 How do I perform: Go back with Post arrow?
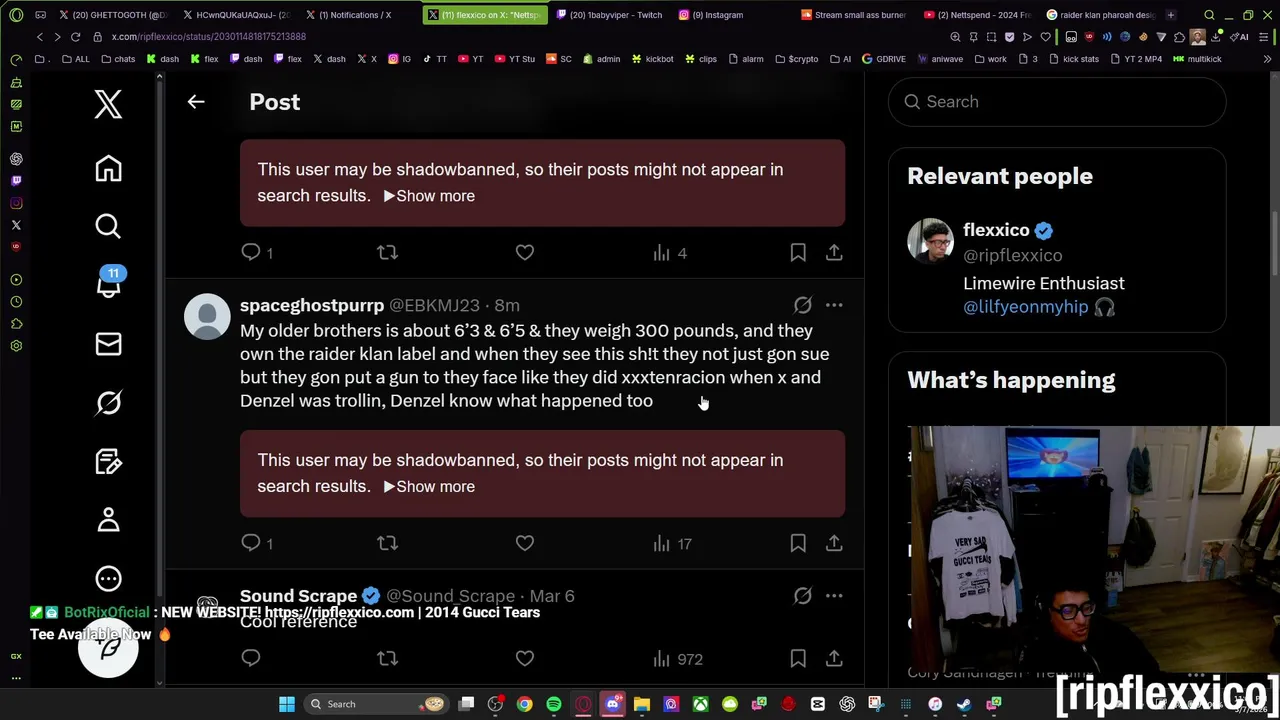tap(196, 101)
